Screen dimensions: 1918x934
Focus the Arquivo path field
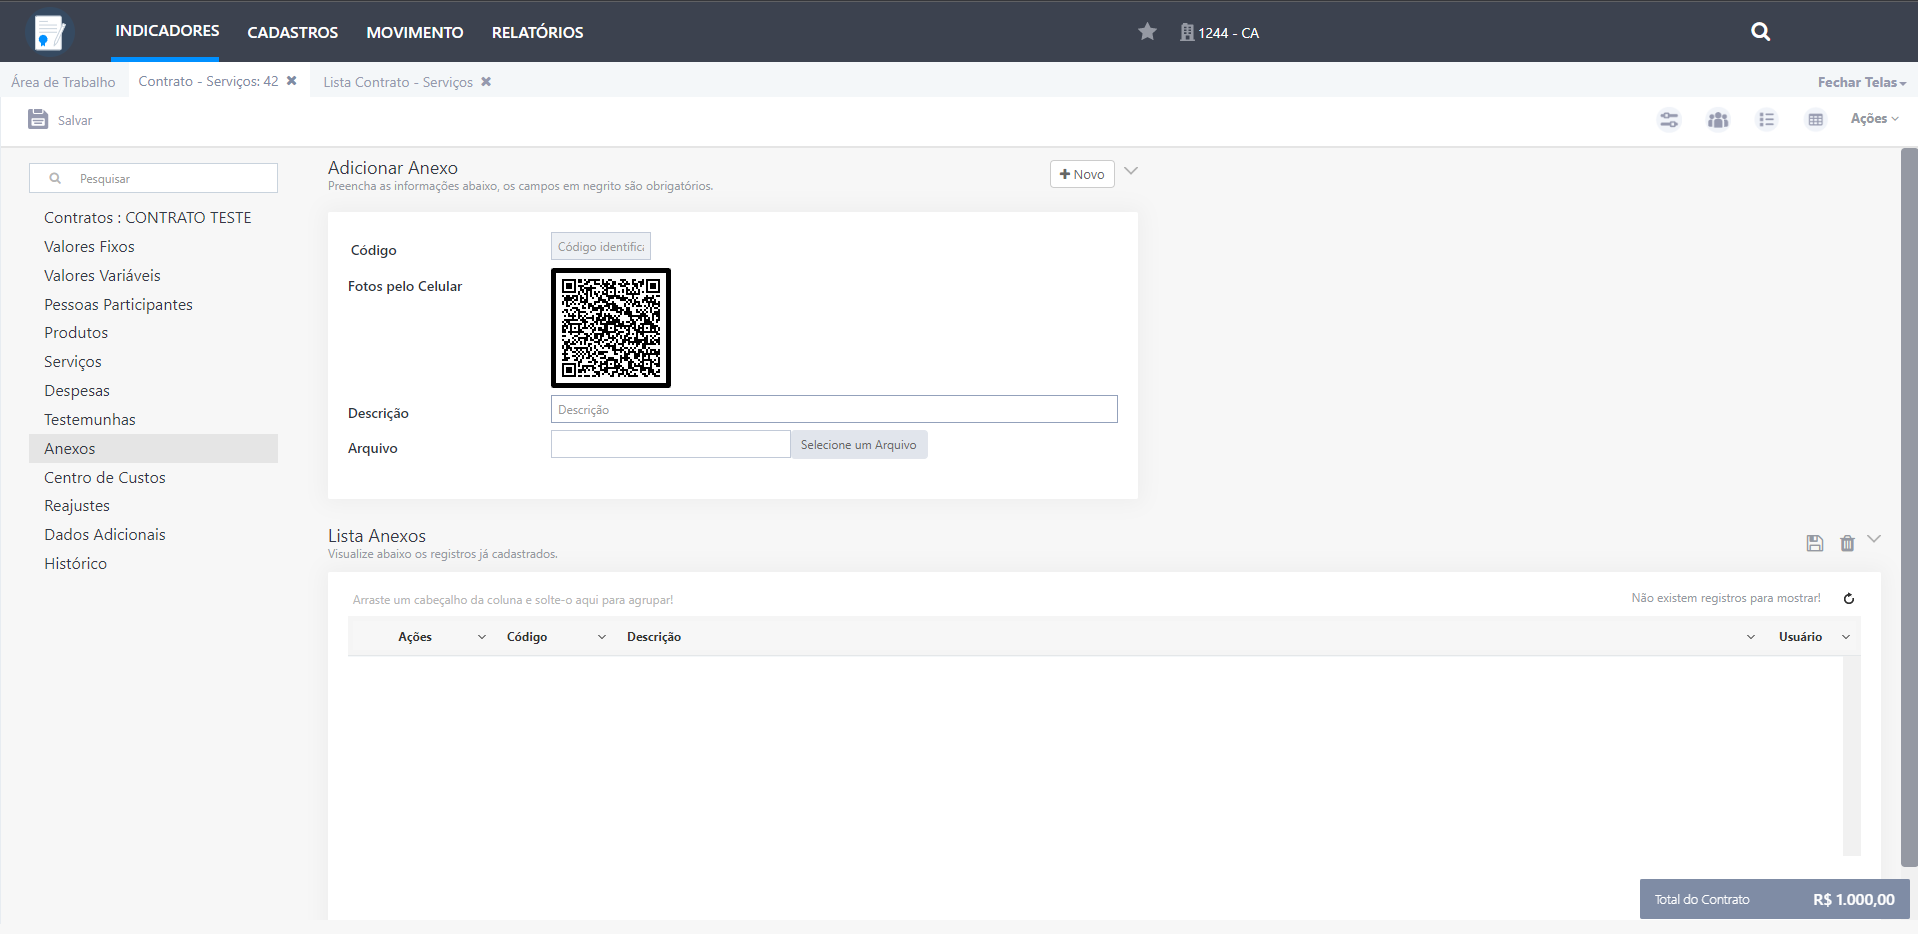[671, 444]
